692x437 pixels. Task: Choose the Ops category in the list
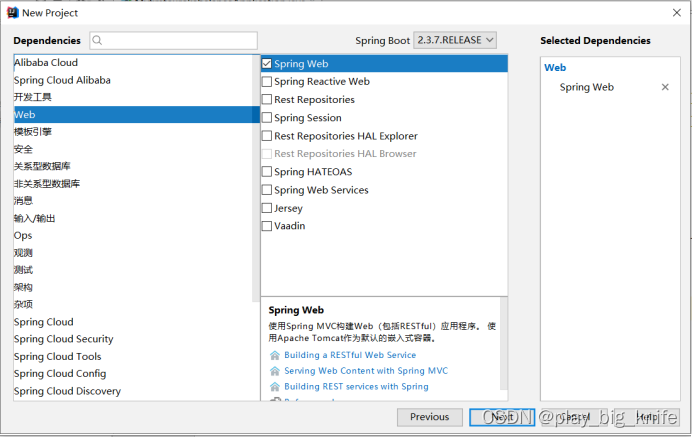(23, 235)
